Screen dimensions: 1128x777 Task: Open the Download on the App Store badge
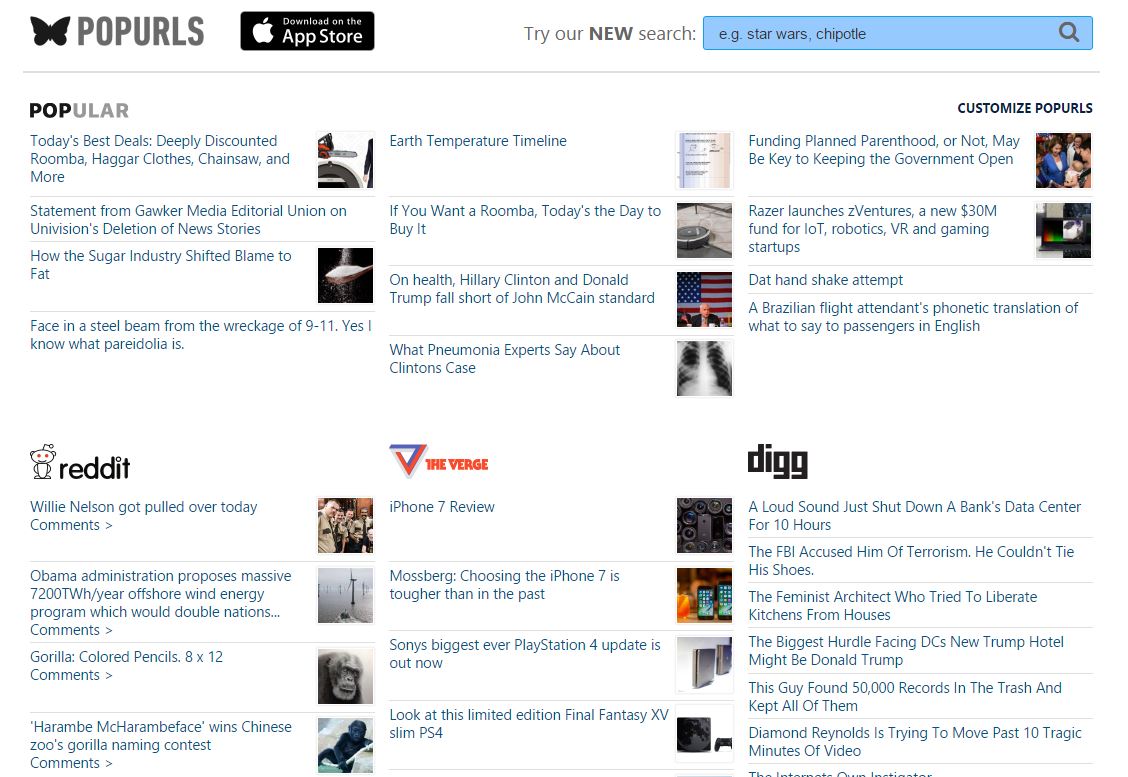click(x=307, y=31)
